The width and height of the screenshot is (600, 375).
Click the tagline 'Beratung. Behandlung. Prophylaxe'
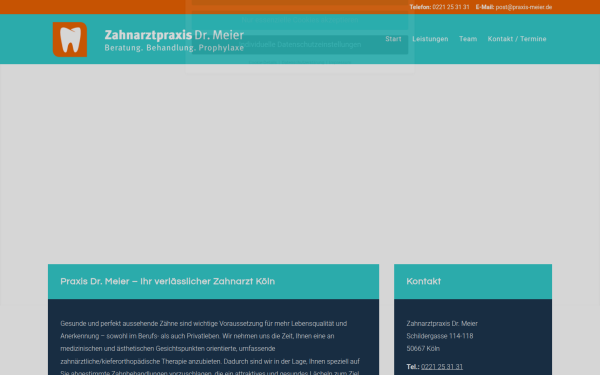tap(174, 48)
